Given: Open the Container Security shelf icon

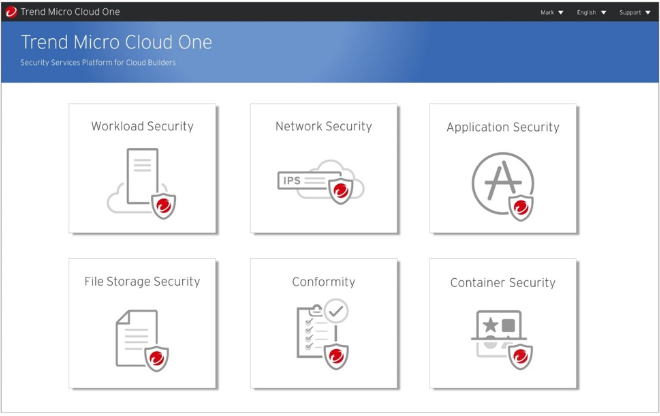Looking at the screenshot, I should coord(502,340).
